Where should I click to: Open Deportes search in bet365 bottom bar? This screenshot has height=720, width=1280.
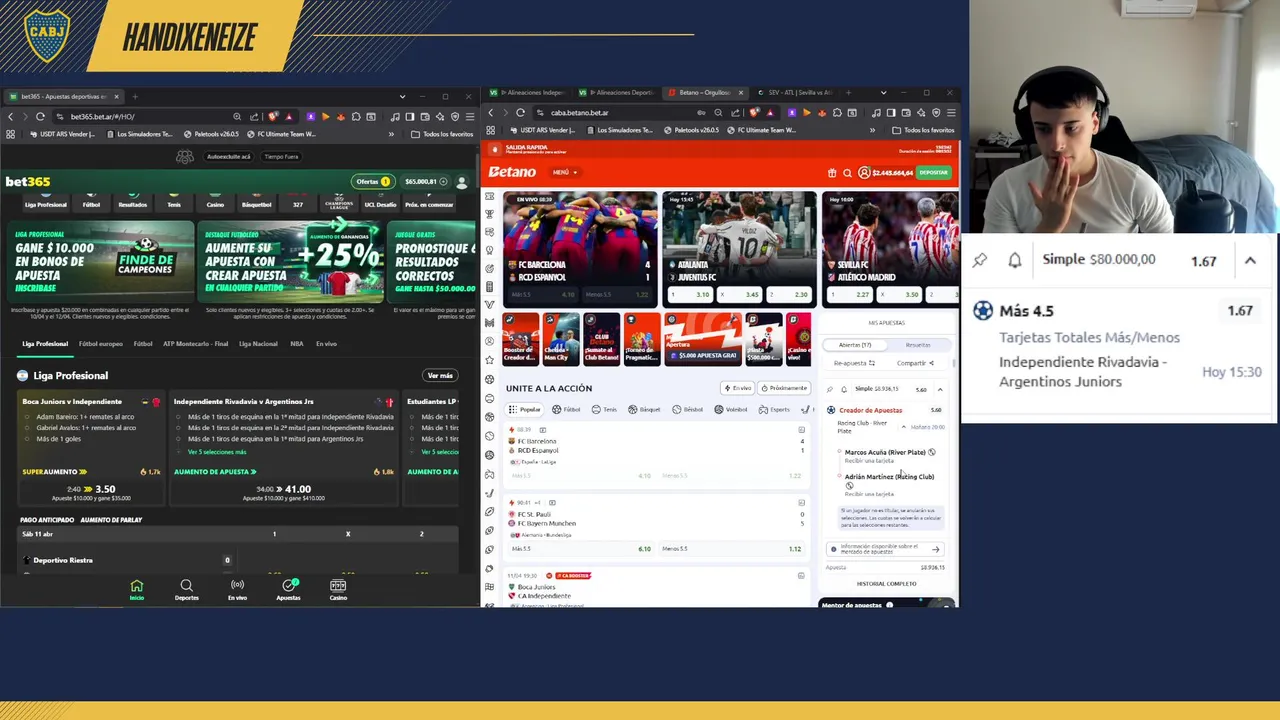[x=186, y=590]
